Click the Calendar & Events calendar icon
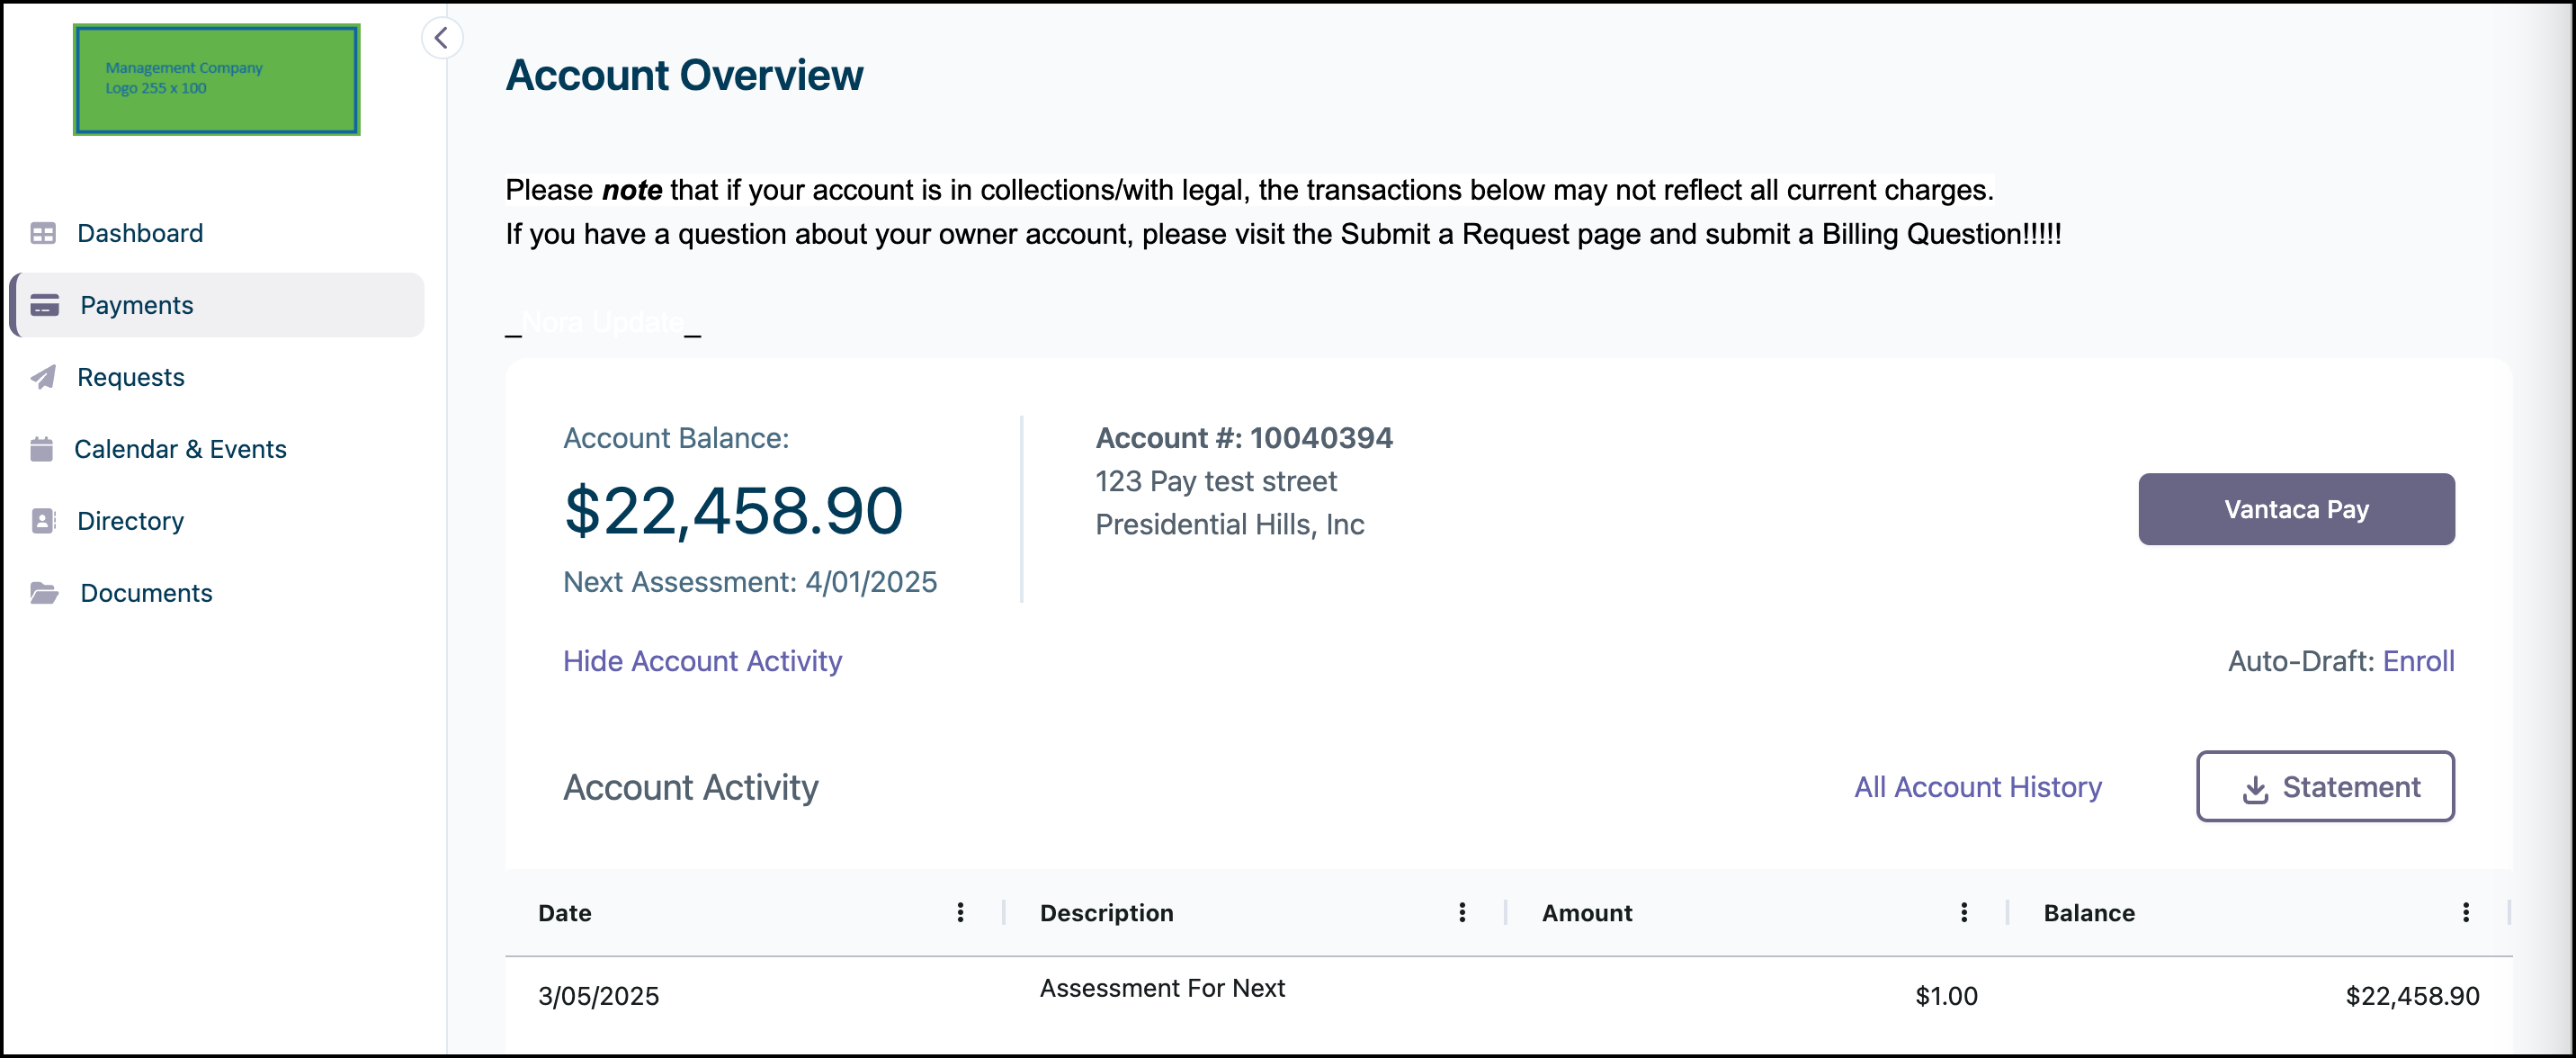Image resolution: width=2576 pixels, height=1058 pixels. 42,449
